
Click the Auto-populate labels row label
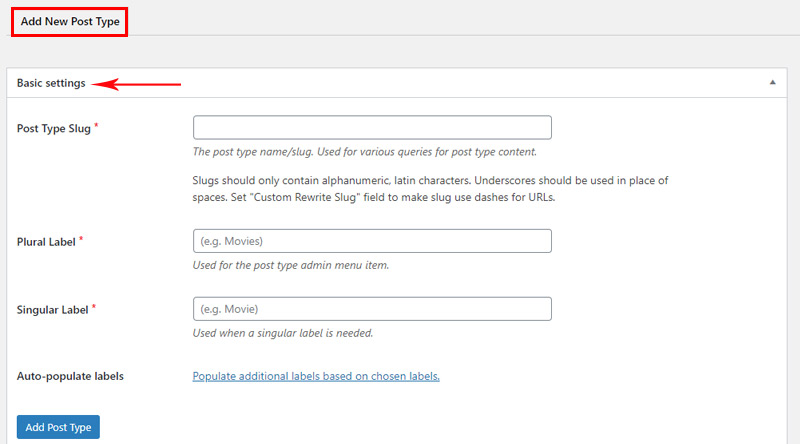point(70,376)
